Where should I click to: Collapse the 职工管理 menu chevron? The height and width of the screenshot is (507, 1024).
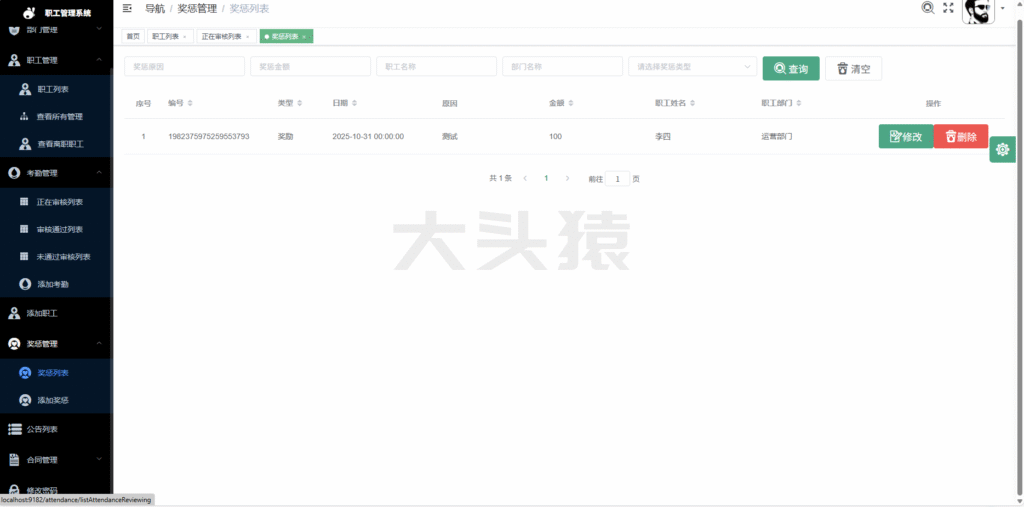pos(99,59)
